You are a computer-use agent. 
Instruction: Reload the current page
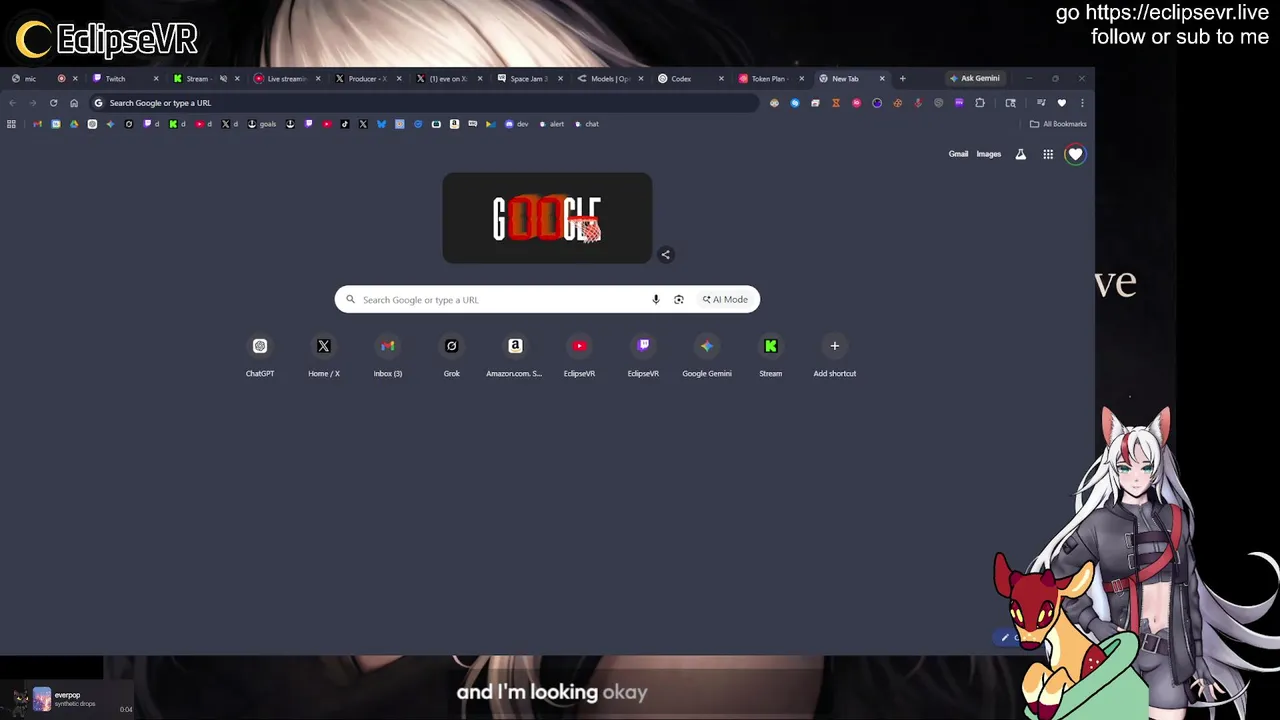(x=53, y=103)
